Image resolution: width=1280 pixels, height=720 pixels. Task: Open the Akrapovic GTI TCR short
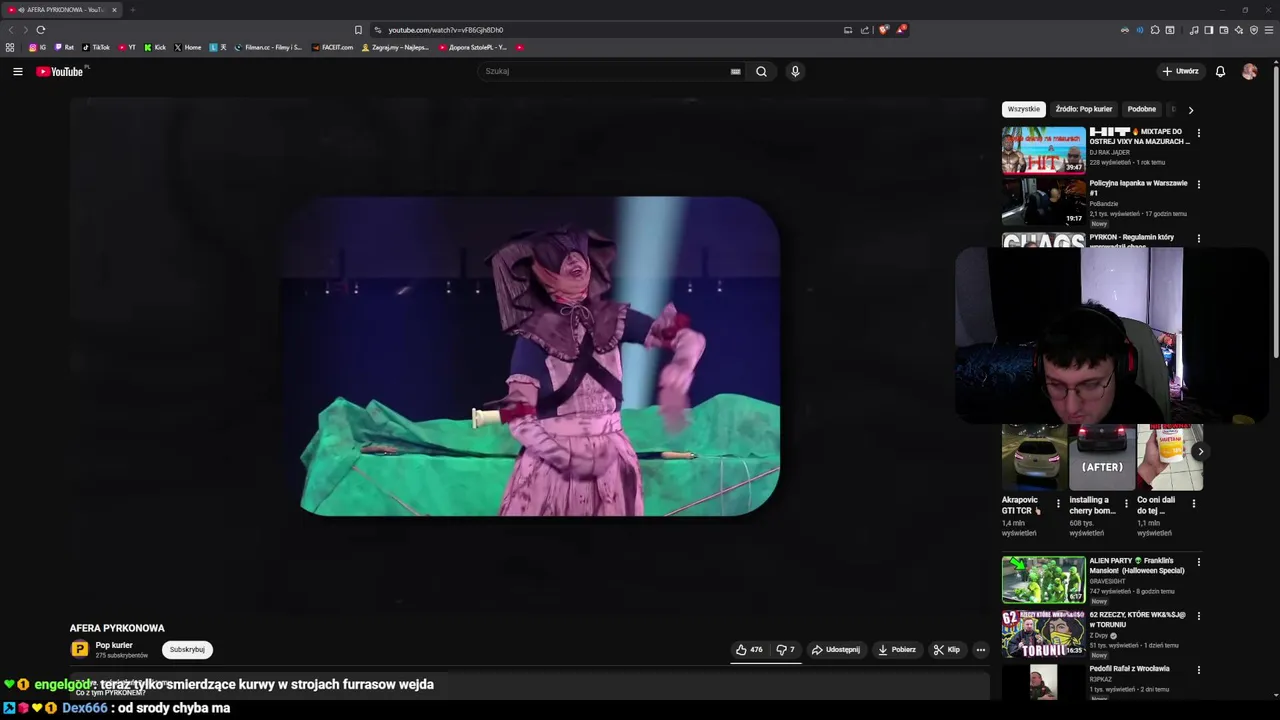(x=1034, y=457)
